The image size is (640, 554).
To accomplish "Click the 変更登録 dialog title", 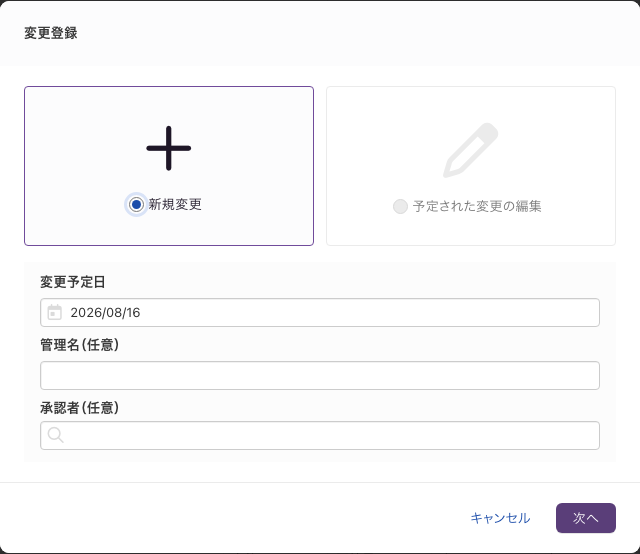I will pyautogui.click(x=51, y=33).
